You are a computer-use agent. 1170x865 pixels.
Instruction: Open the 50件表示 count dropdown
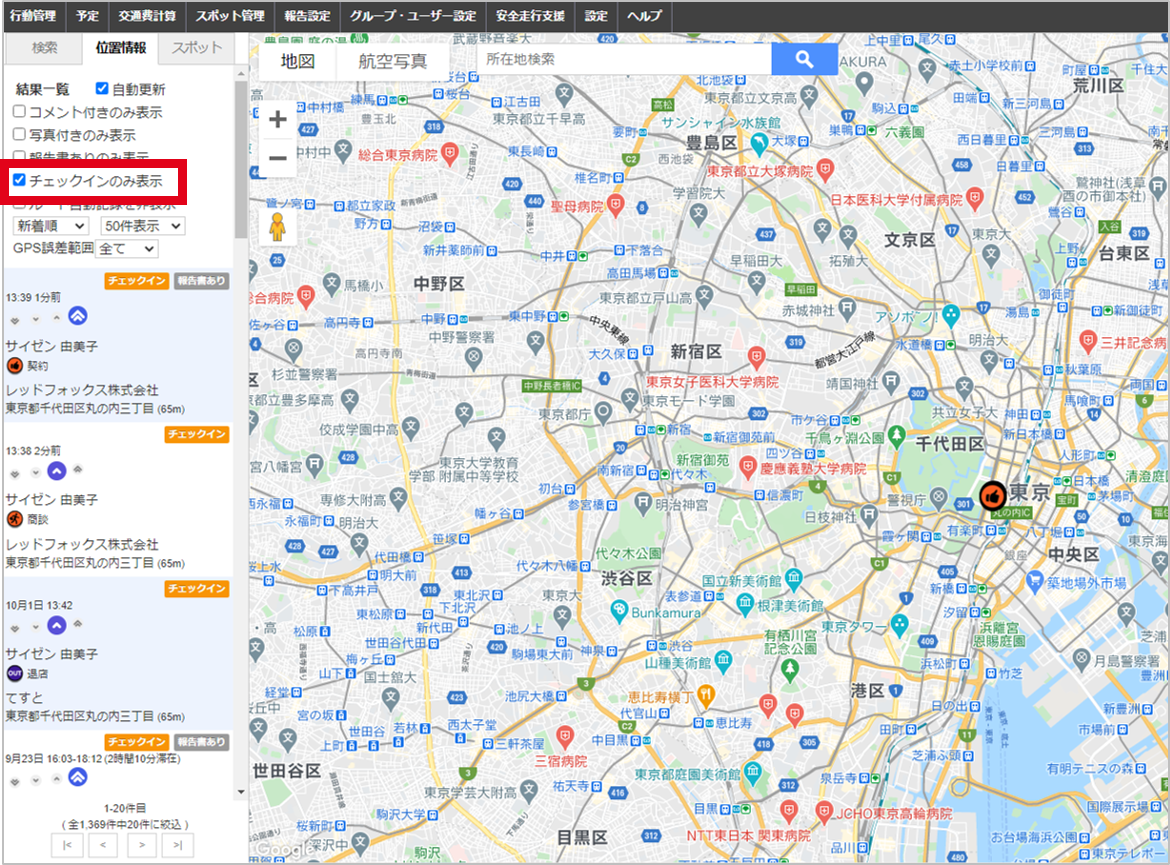143,226
